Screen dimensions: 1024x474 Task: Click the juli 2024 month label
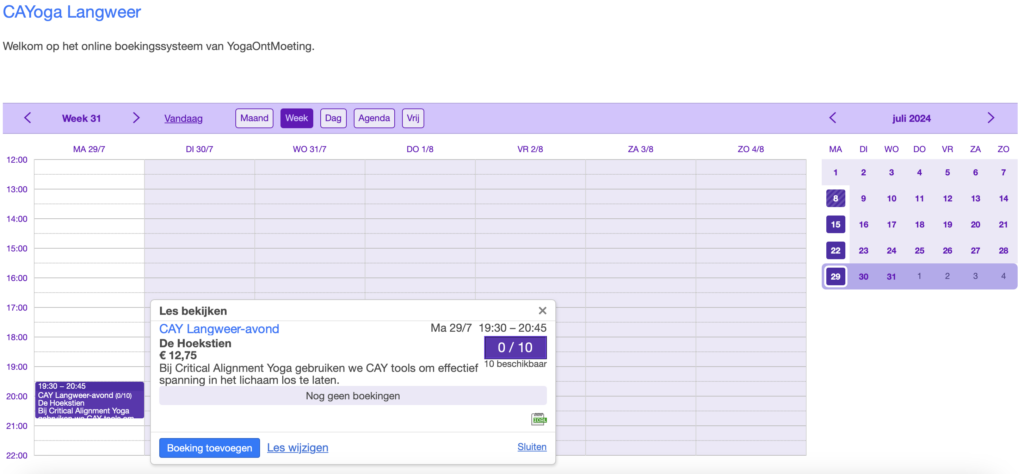click(912, 119)
